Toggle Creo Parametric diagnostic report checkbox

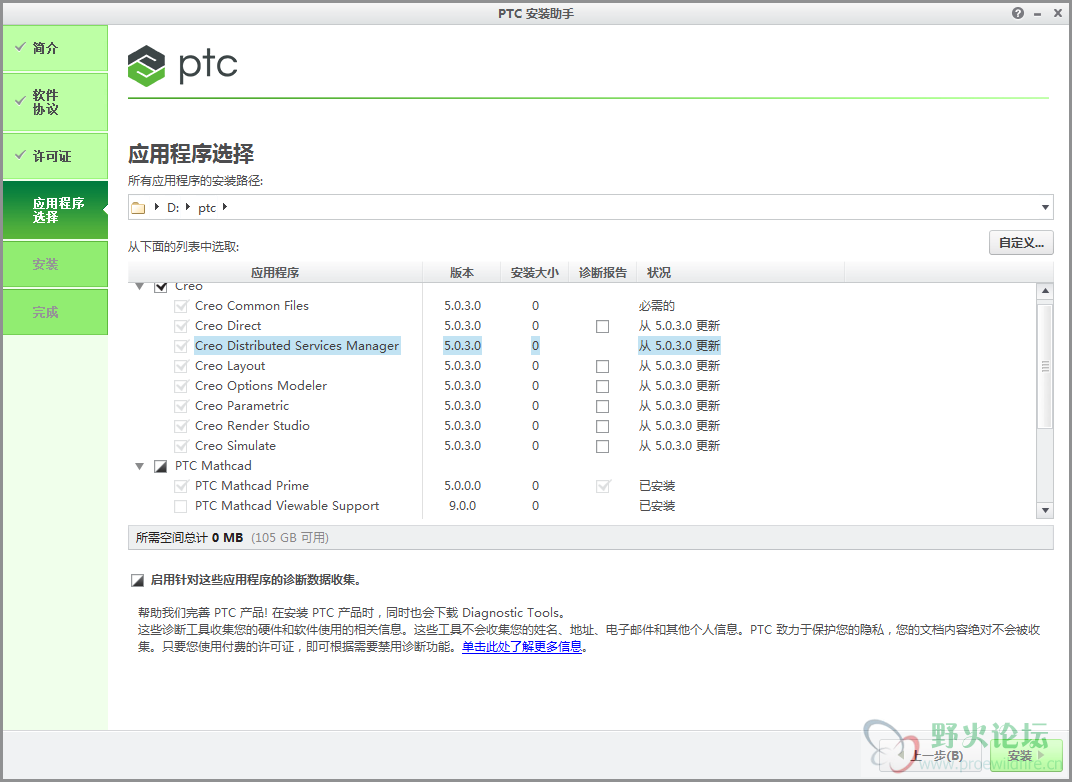click(602, 406)
